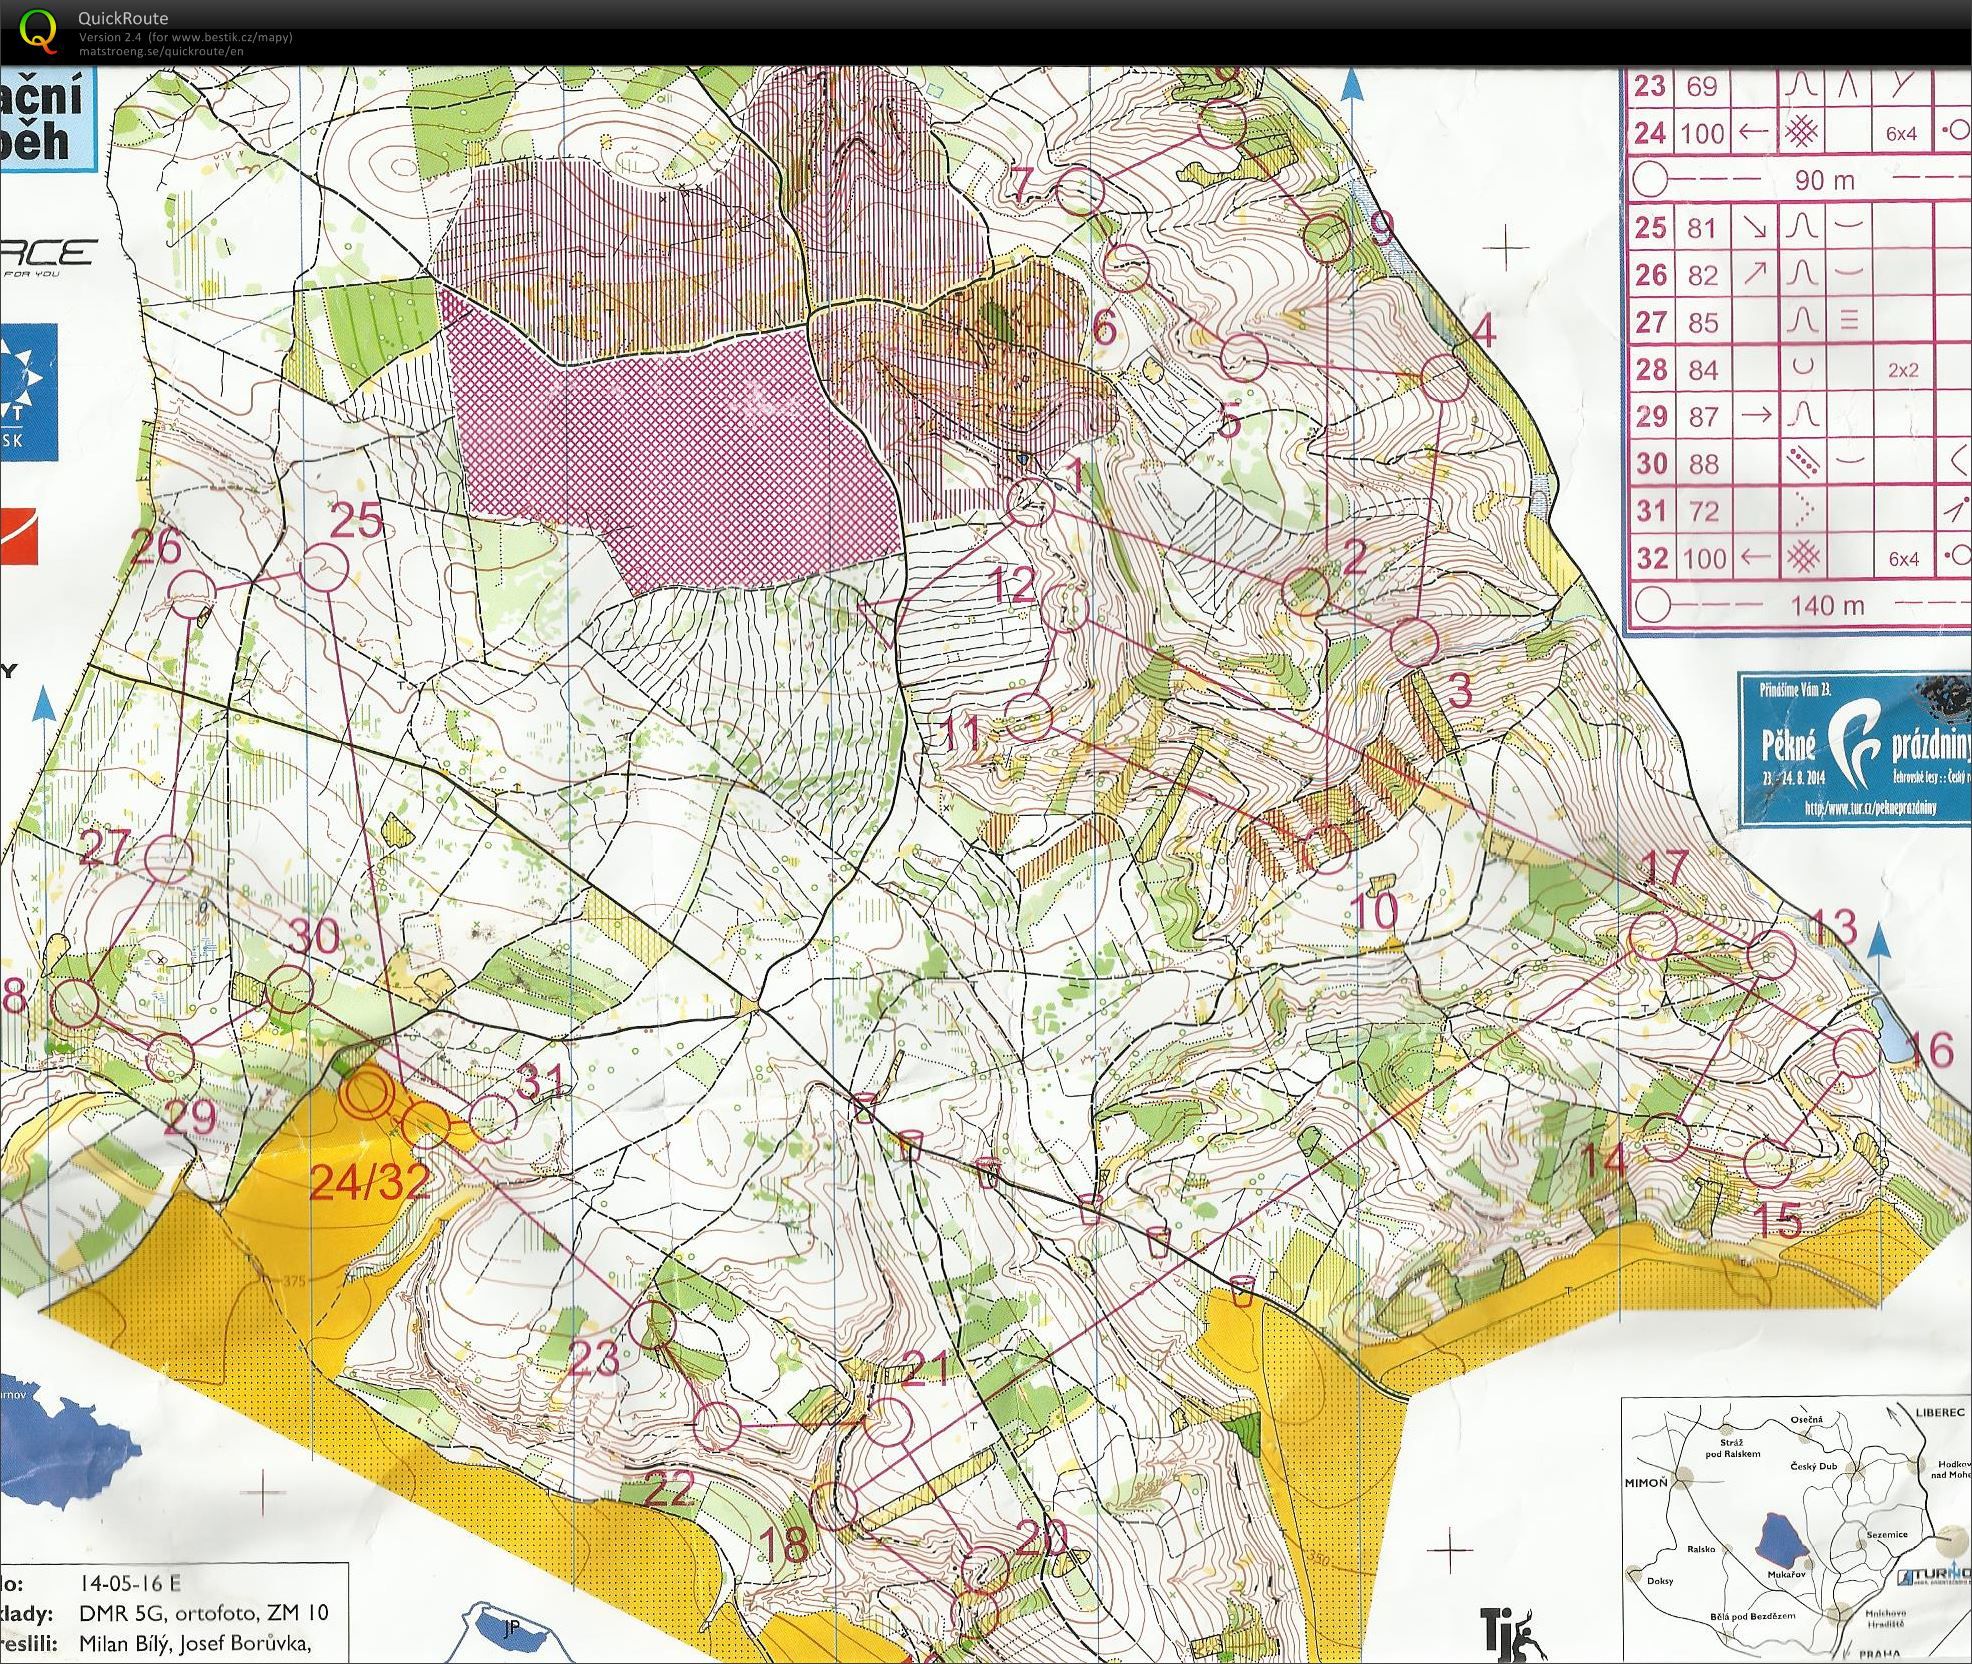Click control code 85 in description table
Image resolution: width=1972 pixels, height=1664 pixels.
pyautogui.click(x=1702, y=322)
